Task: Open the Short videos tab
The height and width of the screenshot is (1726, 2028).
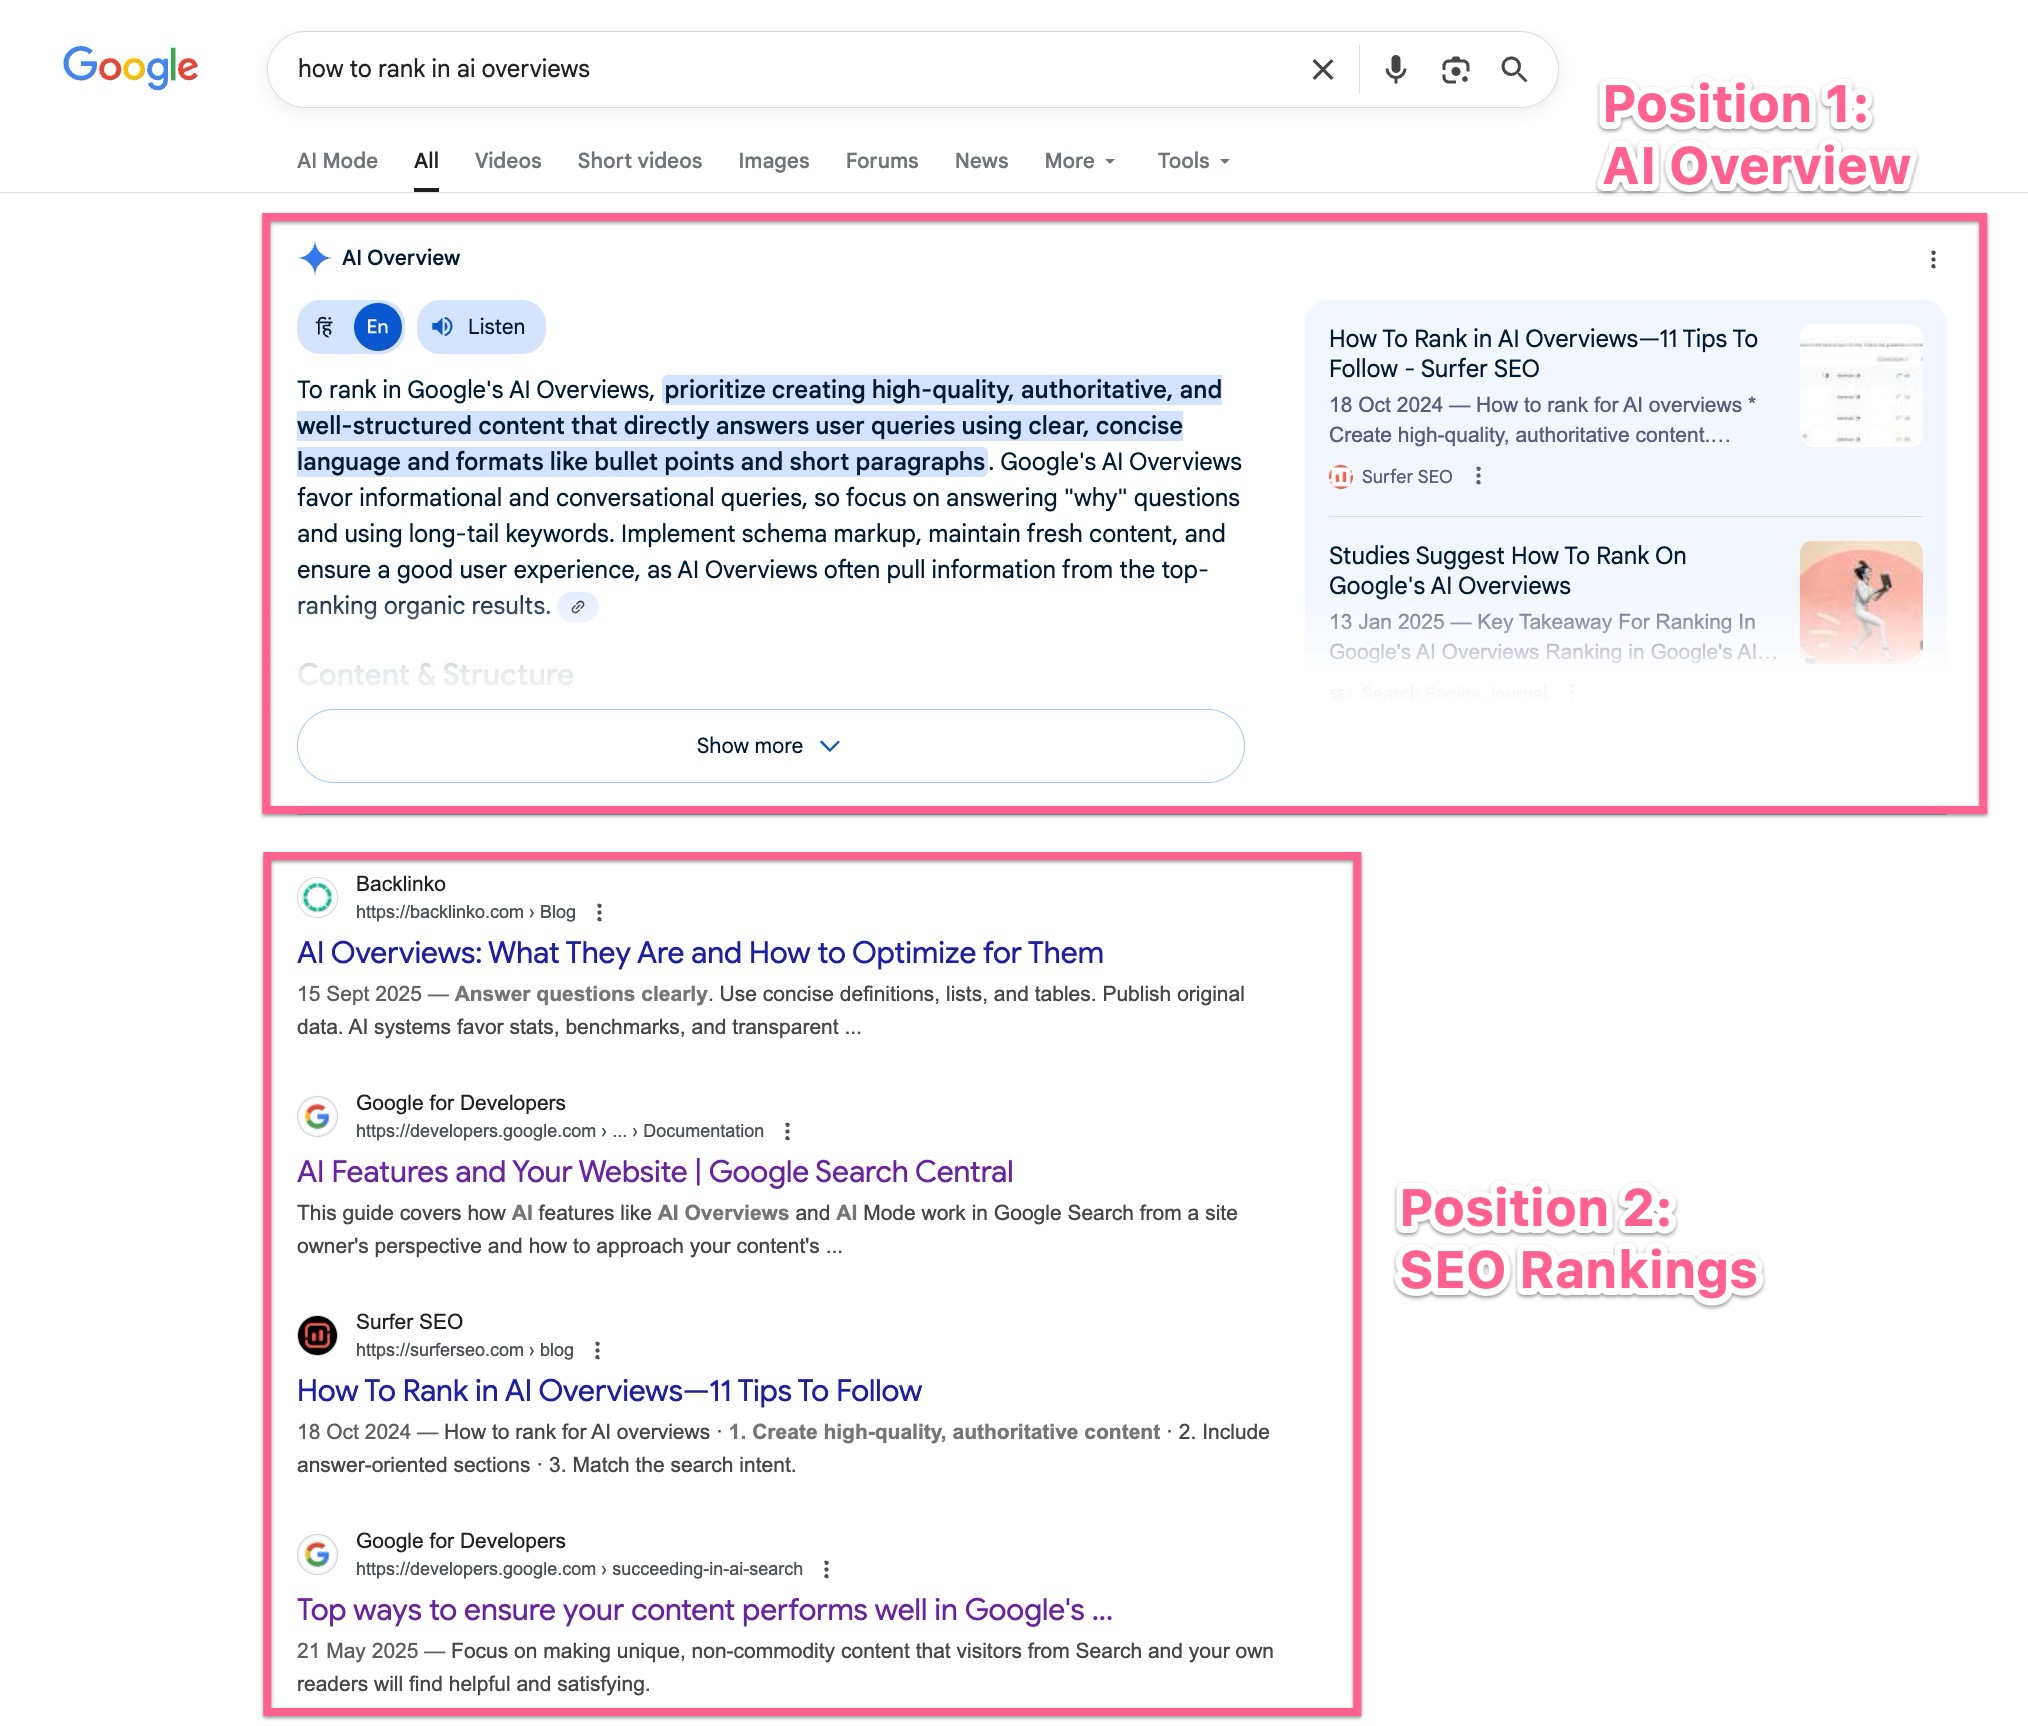Action: click(640, 161)
